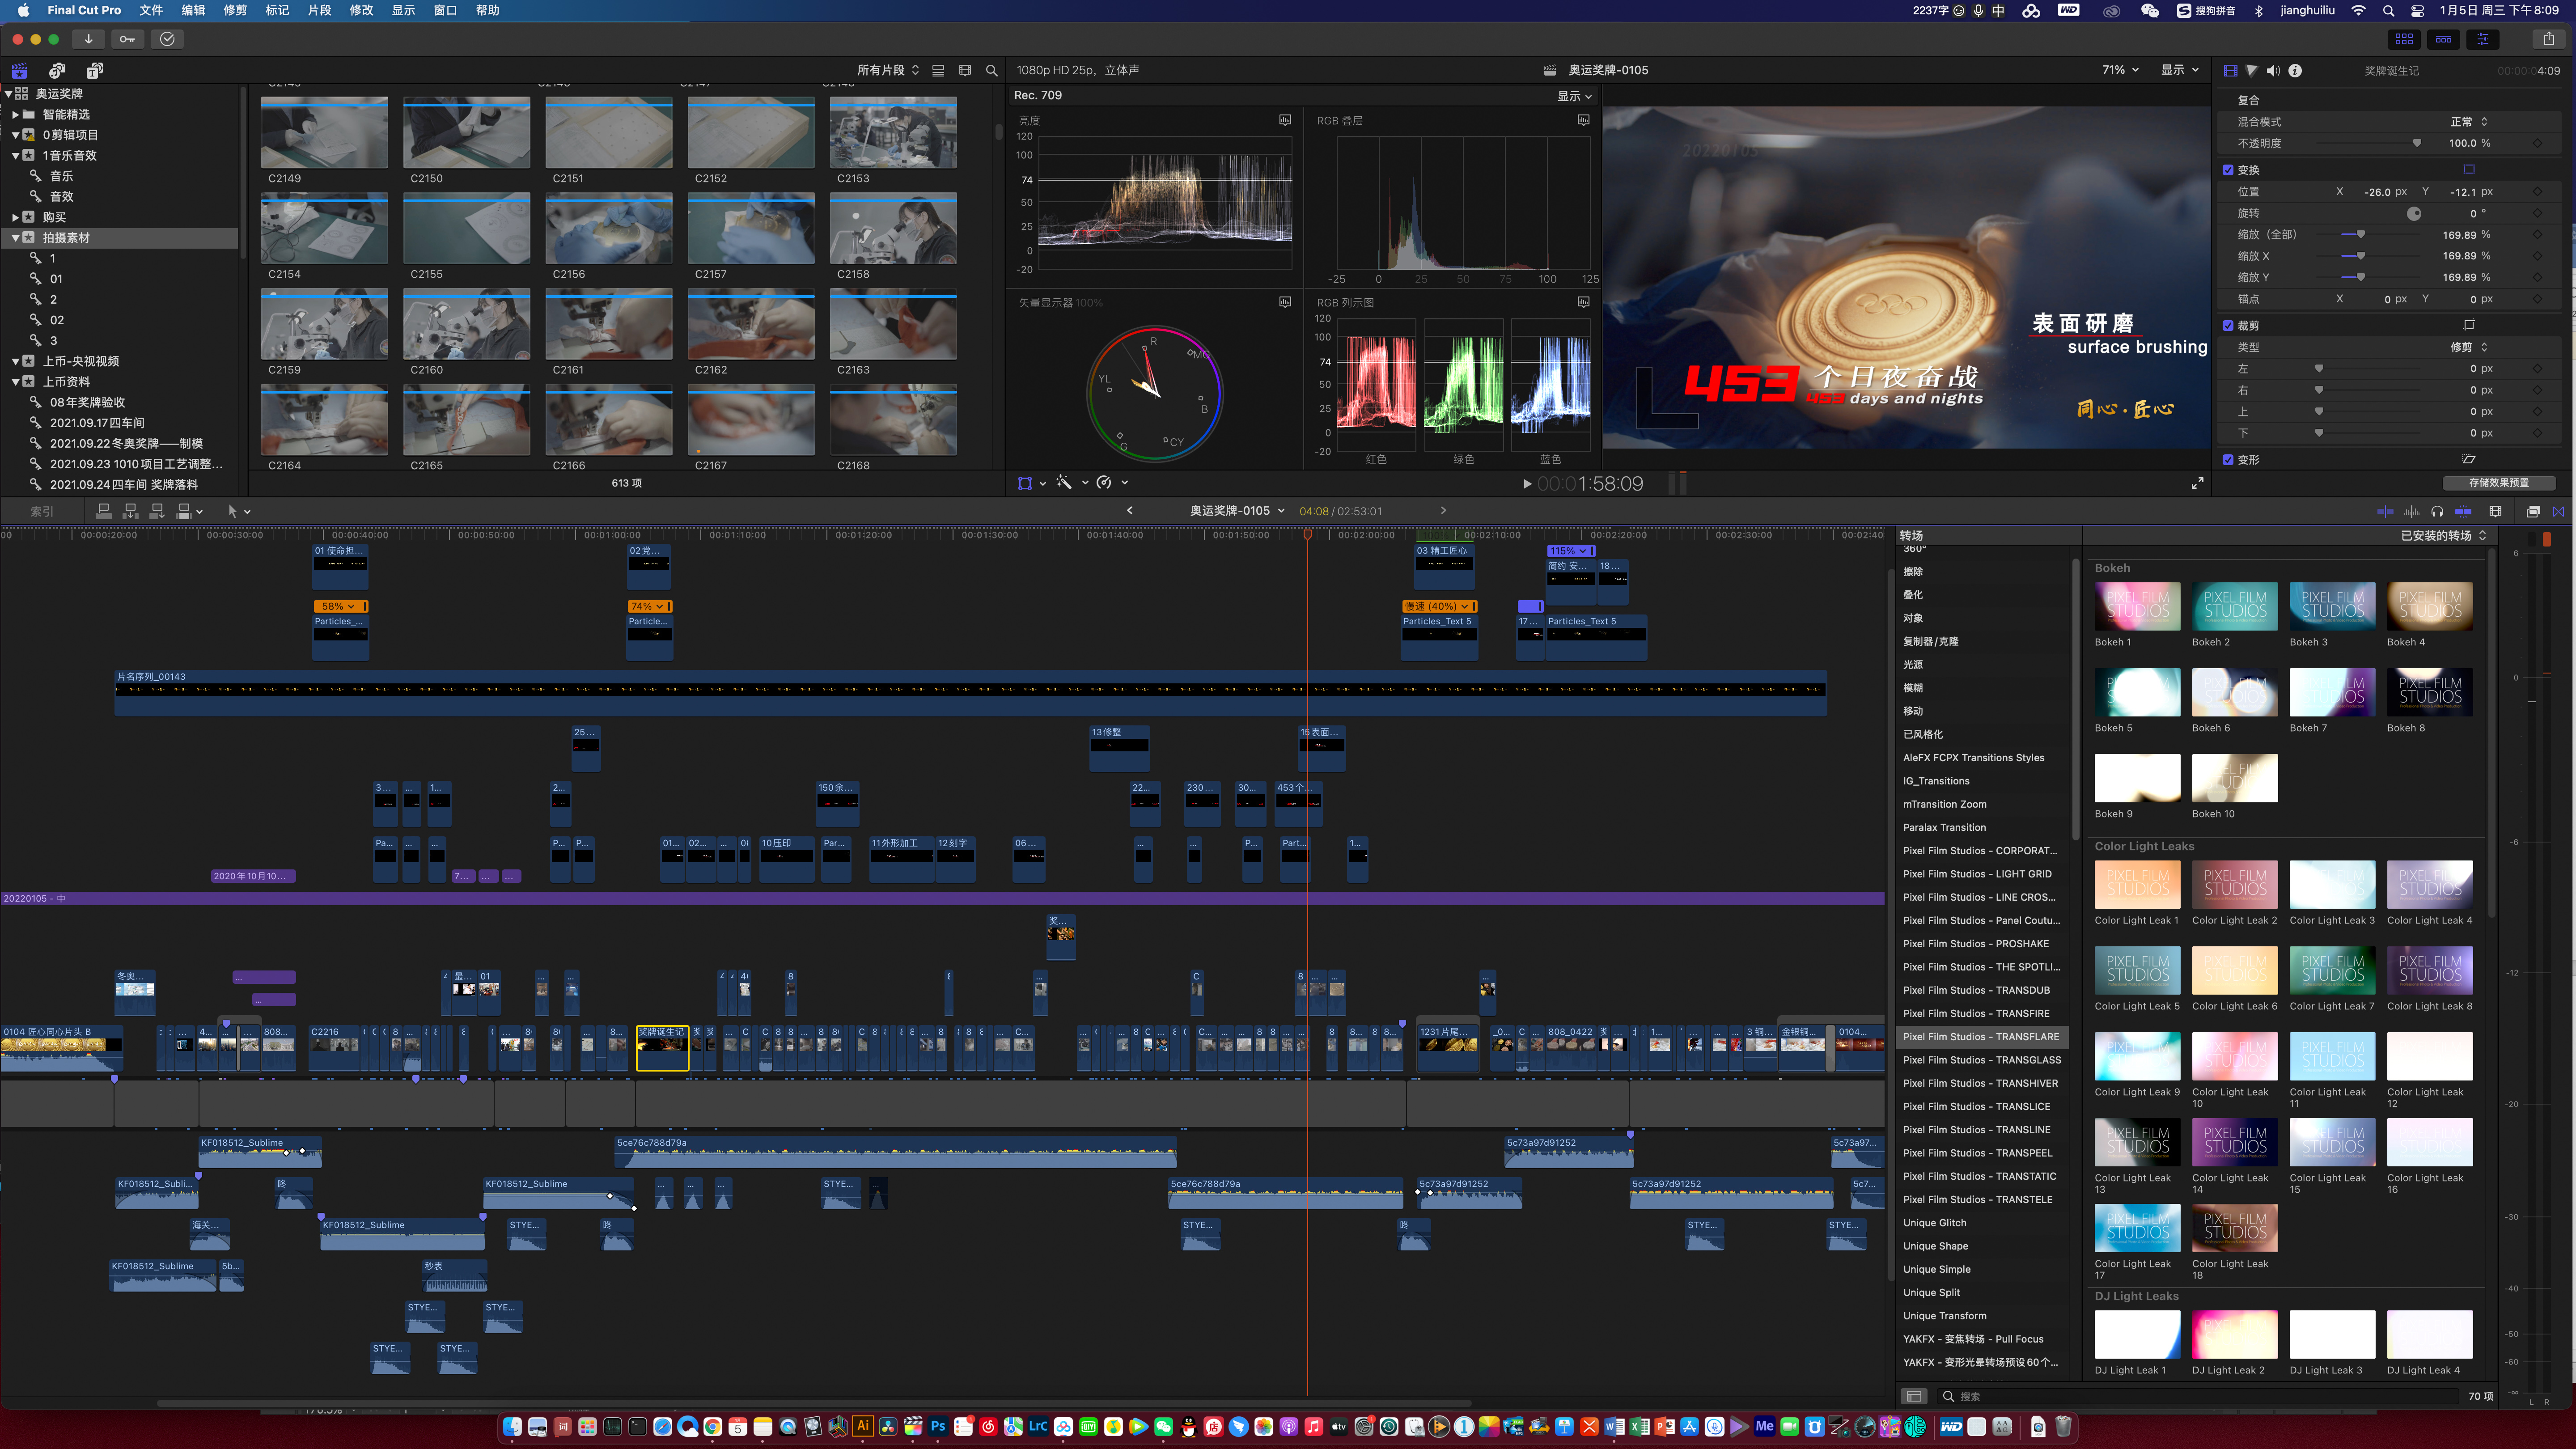This screenshot has height=1449, width=2576.
Task: Enter fullscreen viewer with arrows icon
Action: (2197, 484)
